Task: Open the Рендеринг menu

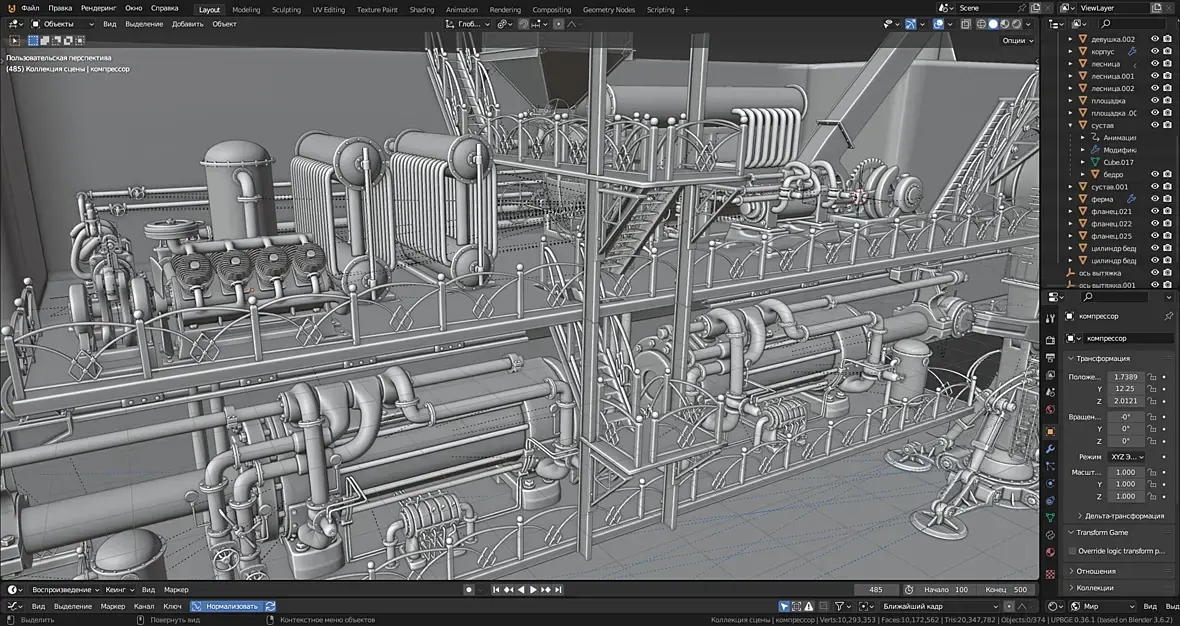Action: coord(98,8)
